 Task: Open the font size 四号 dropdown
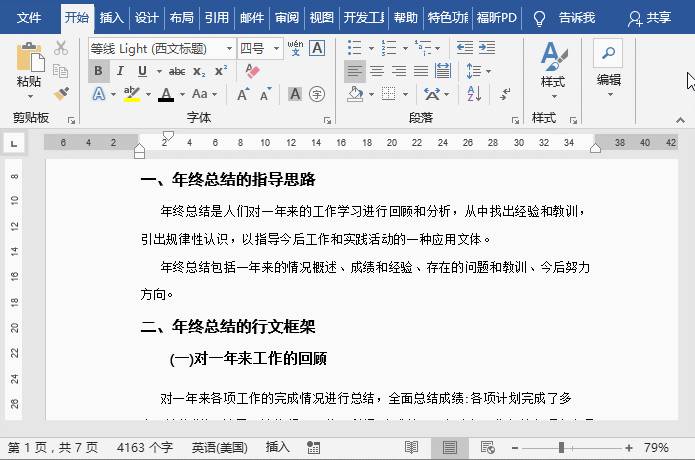click(x=274, y=48)
